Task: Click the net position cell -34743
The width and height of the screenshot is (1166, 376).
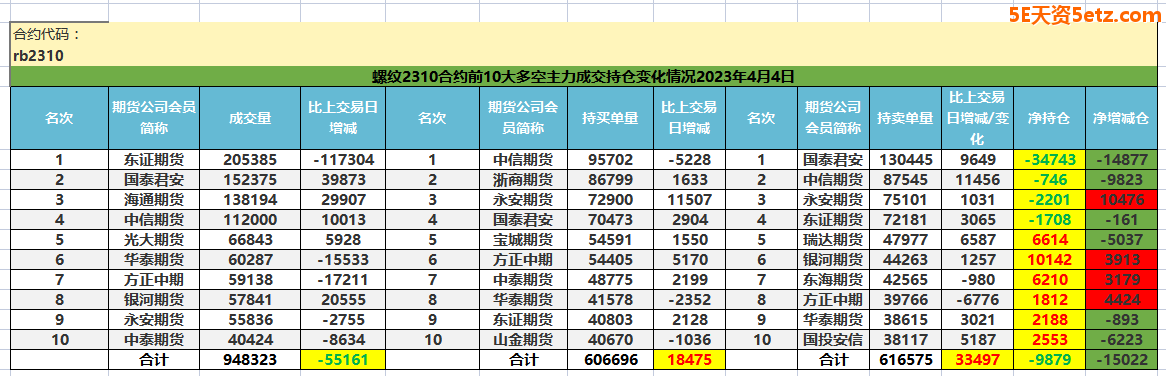Action: point(1049,160)
